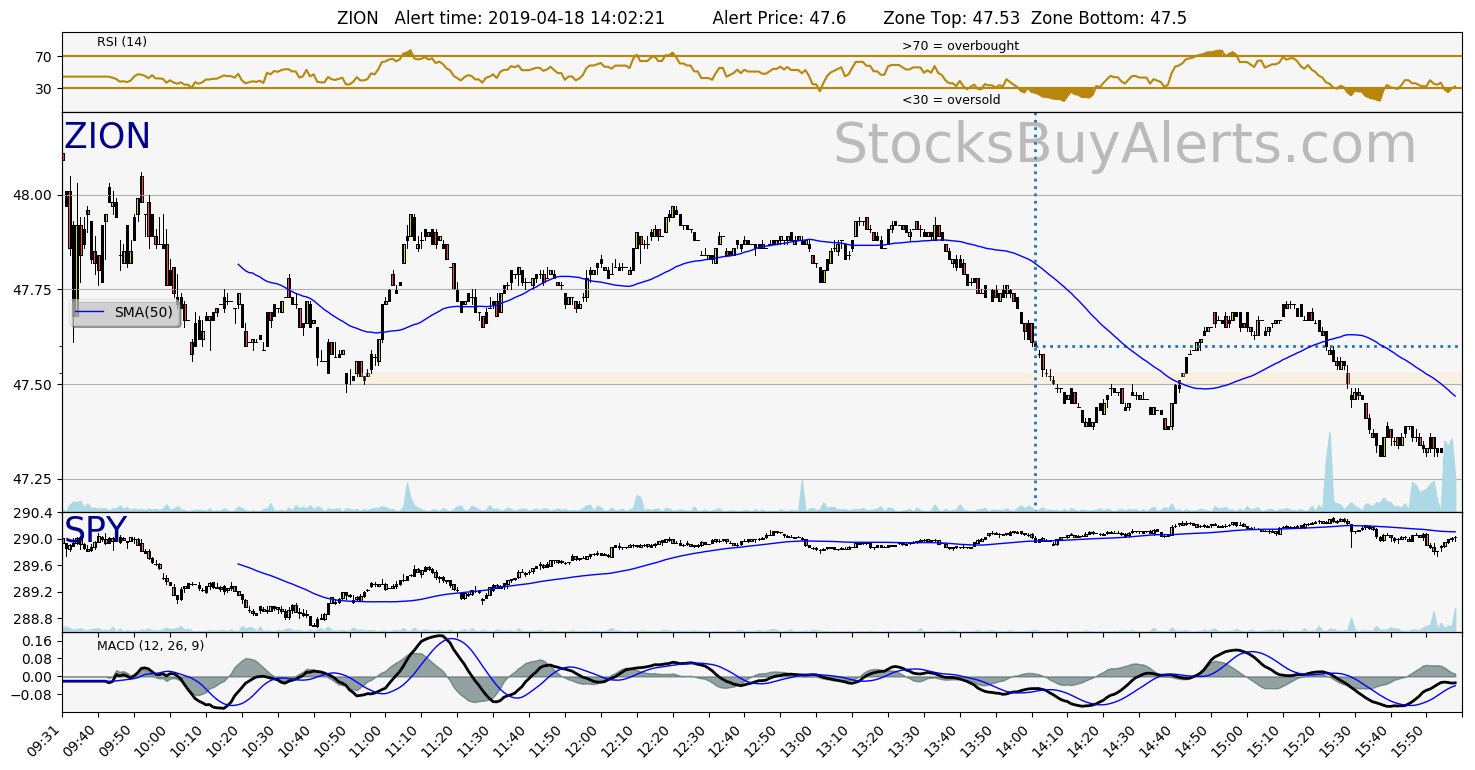
Task: Click the 12:00 time axis label
Action: tap(583, 740)
